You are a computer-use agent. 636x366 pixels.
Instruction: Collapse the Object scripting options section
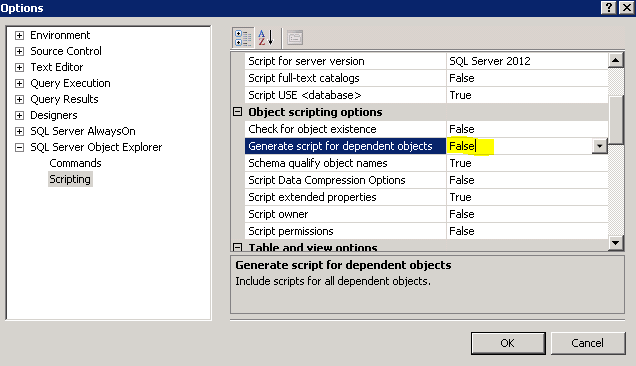238,112
